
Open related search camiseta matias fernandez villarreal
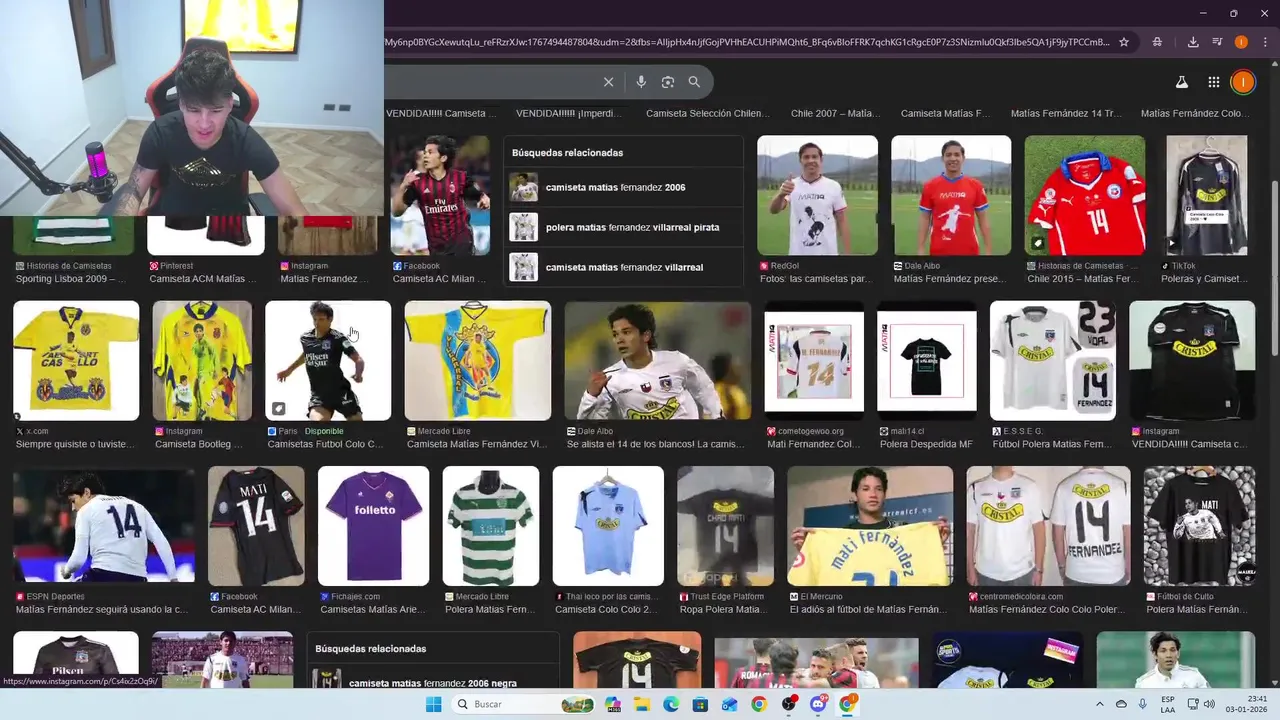[625, 267]
